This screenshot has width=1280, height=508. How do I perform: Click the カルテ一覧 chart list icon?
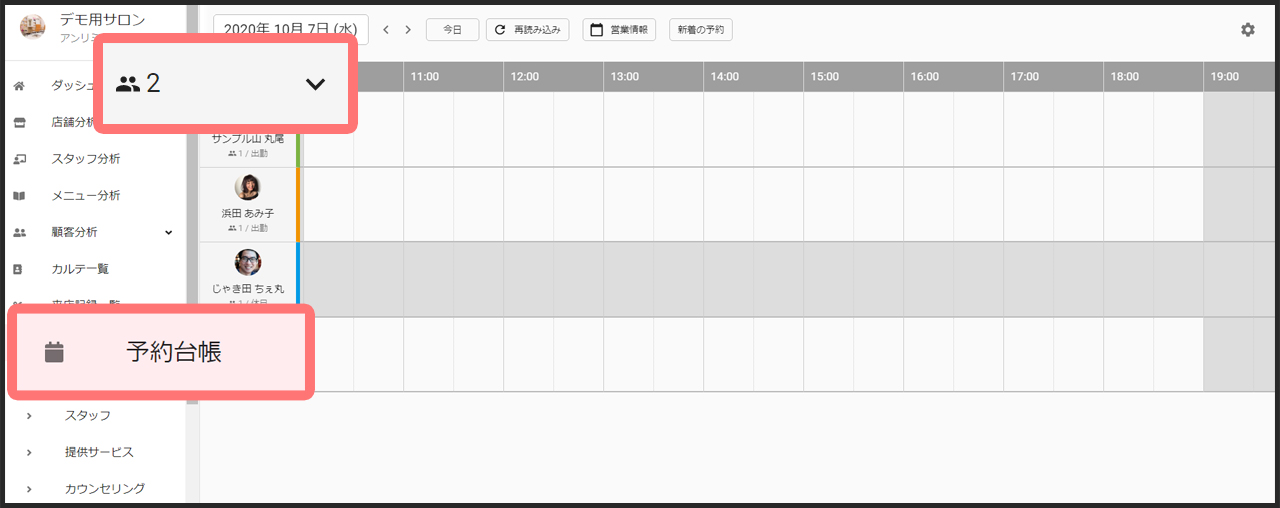click(x=19, y=269)
